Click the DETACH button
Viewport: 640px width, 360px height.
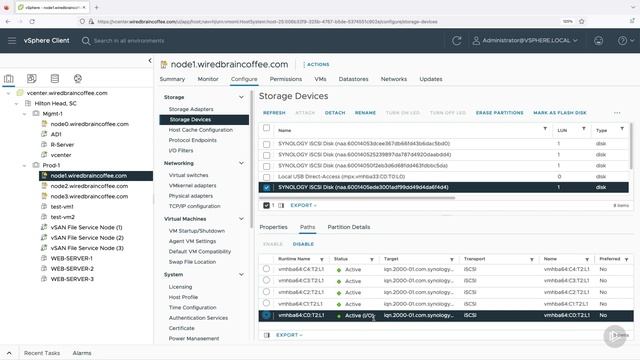pos(335,113)
